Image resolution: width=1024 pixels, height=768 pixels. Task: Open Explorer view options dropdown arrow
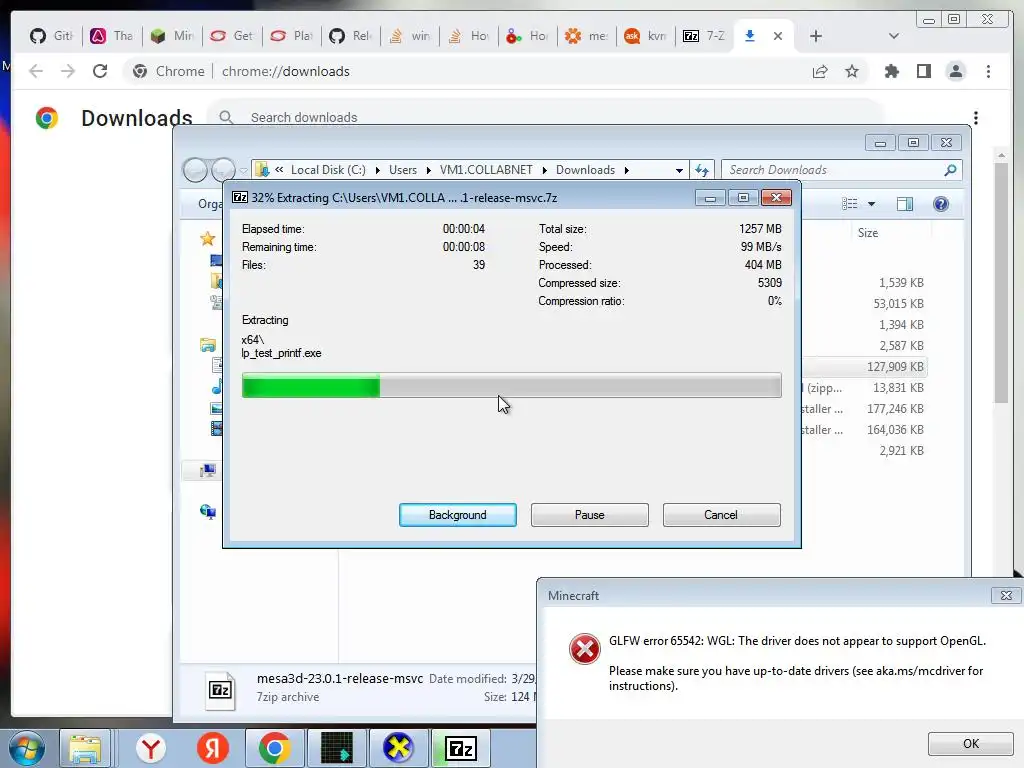pos(871,204)
